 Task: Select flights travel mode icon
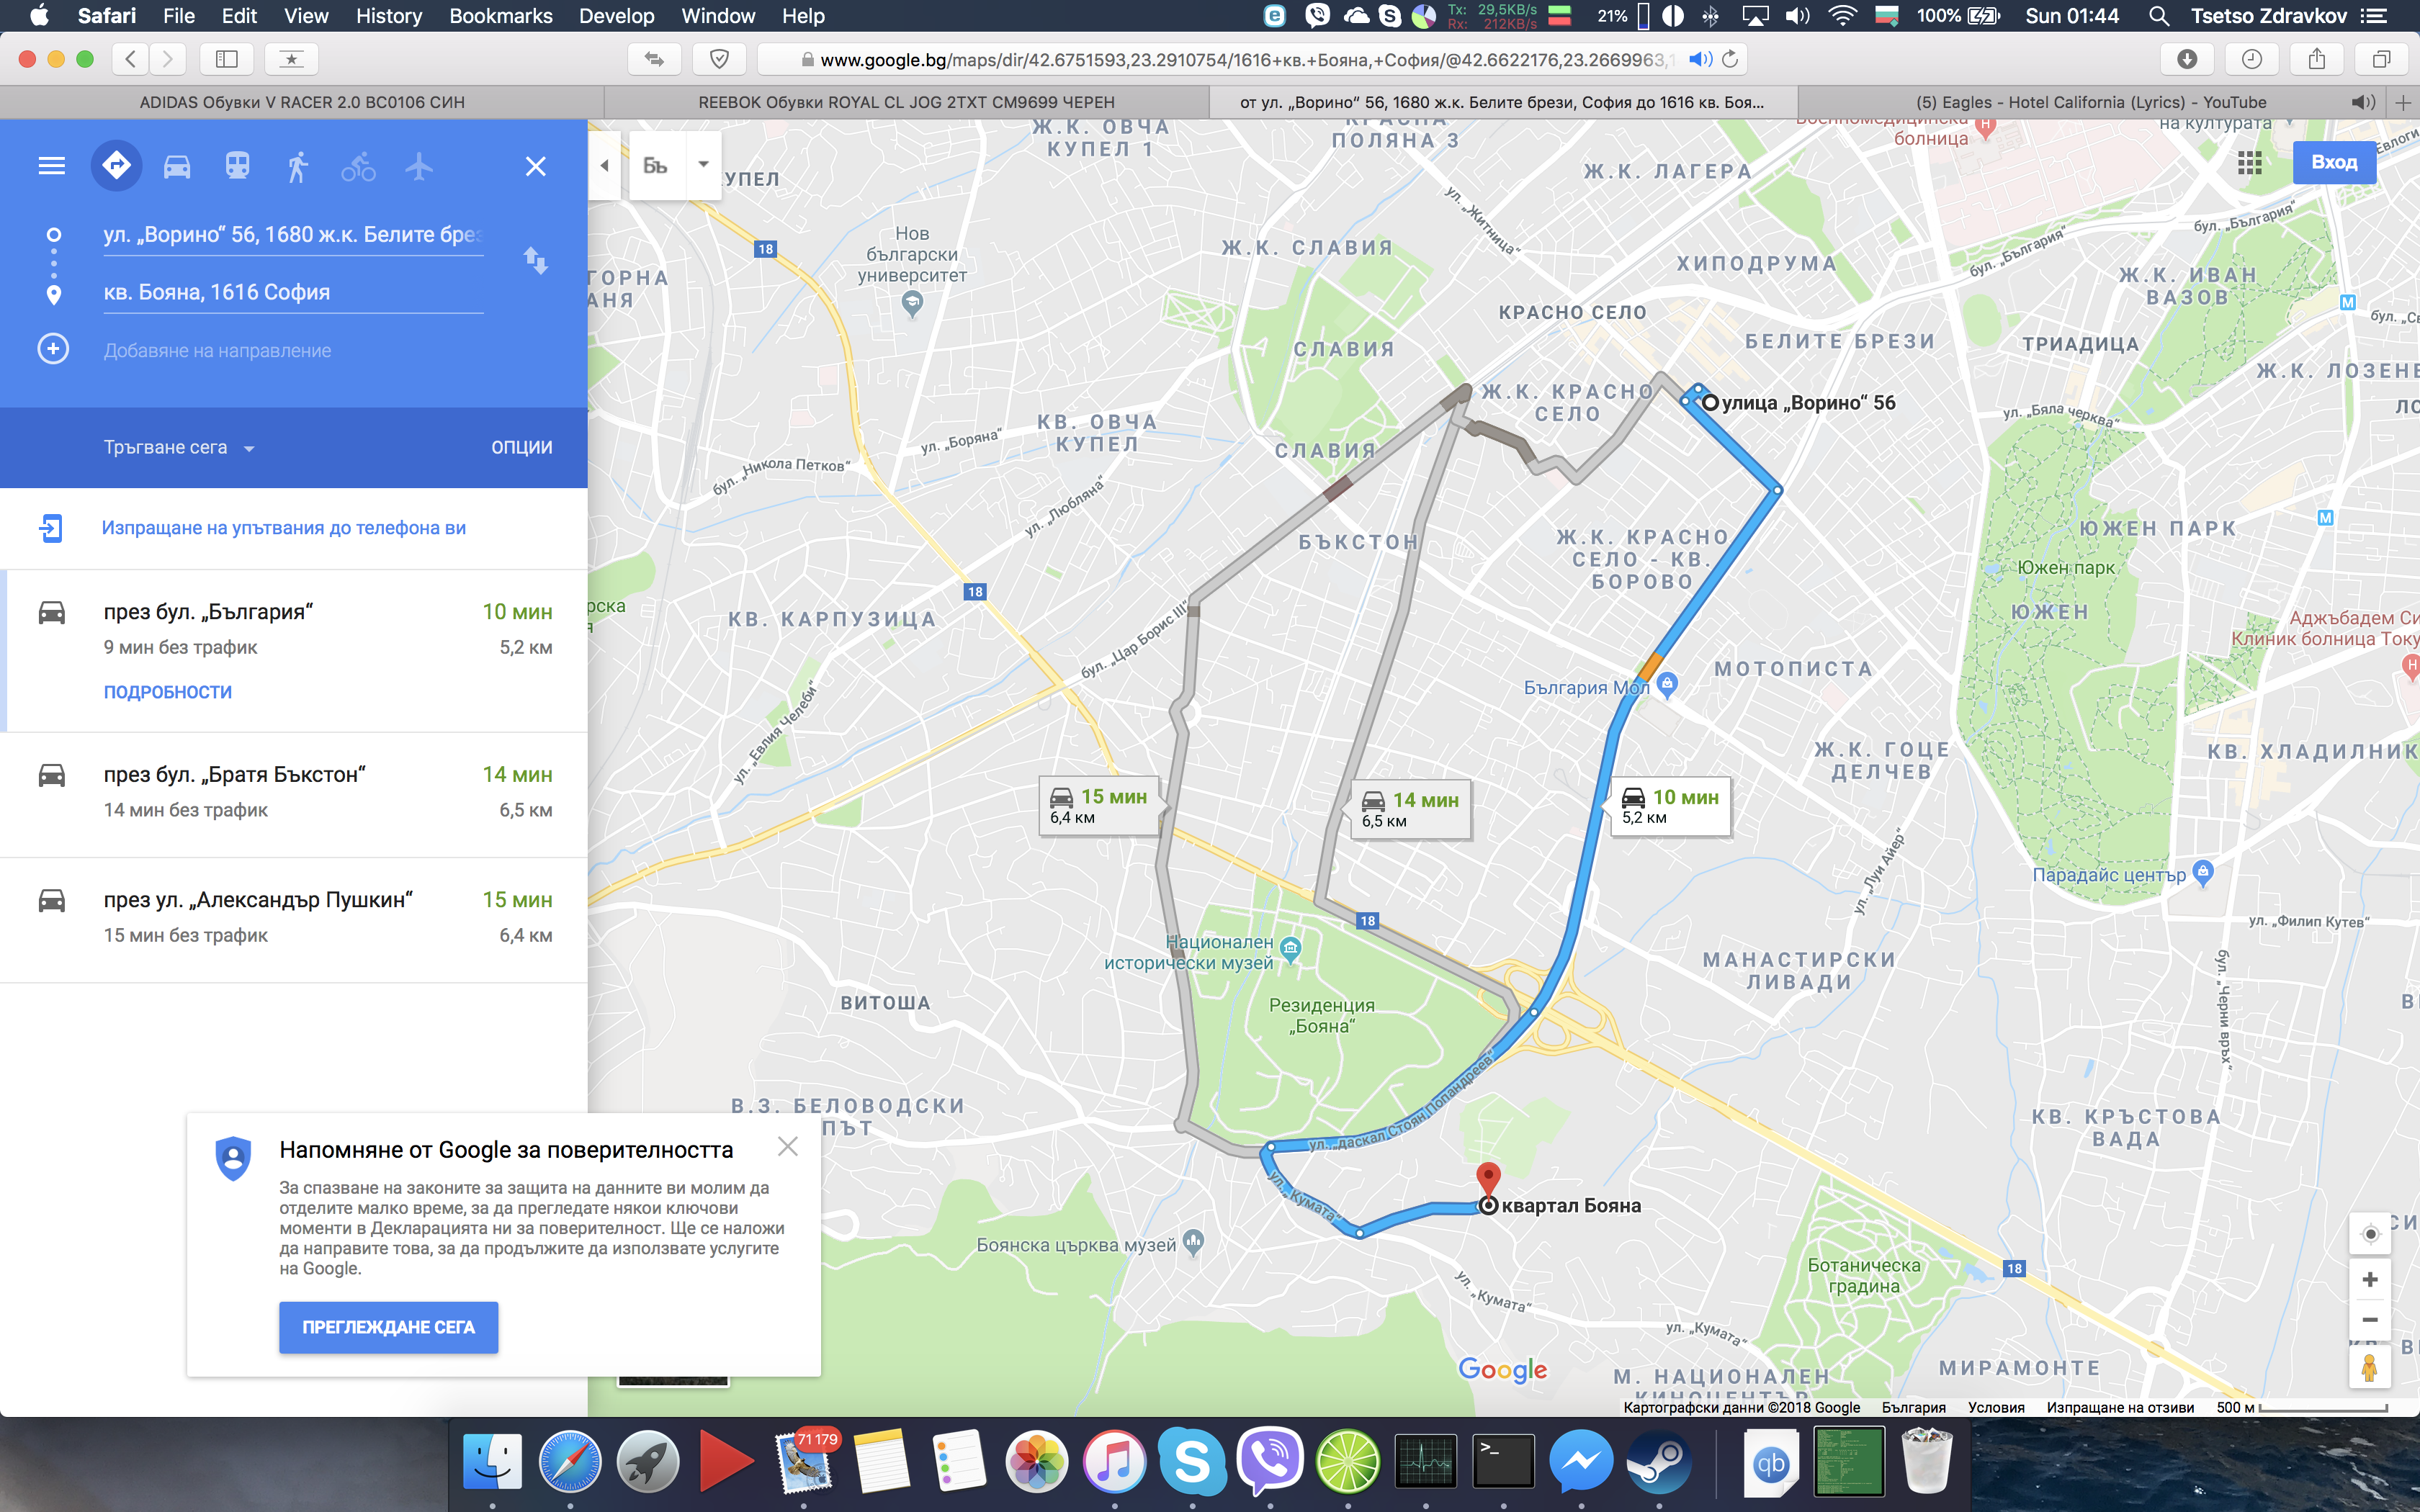pyautogui.click(x=419, y=166)
